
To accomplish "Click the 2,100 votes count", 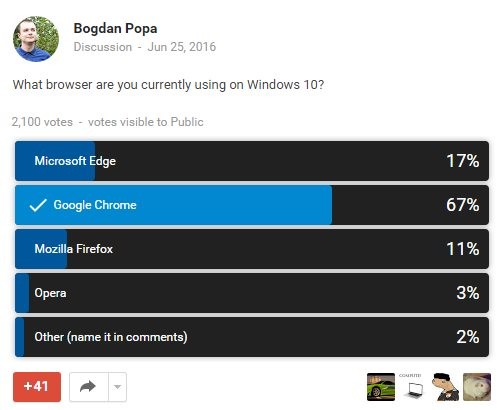I will 42,122.
